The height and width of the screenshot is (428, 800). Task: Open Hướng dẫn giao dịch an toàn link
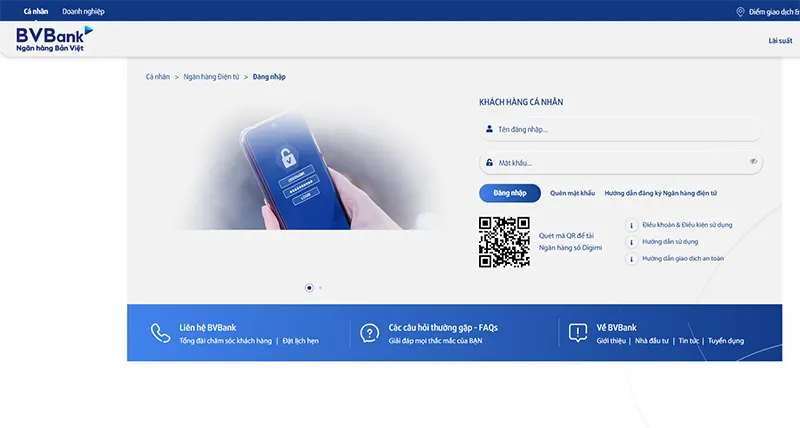(683, 258)
